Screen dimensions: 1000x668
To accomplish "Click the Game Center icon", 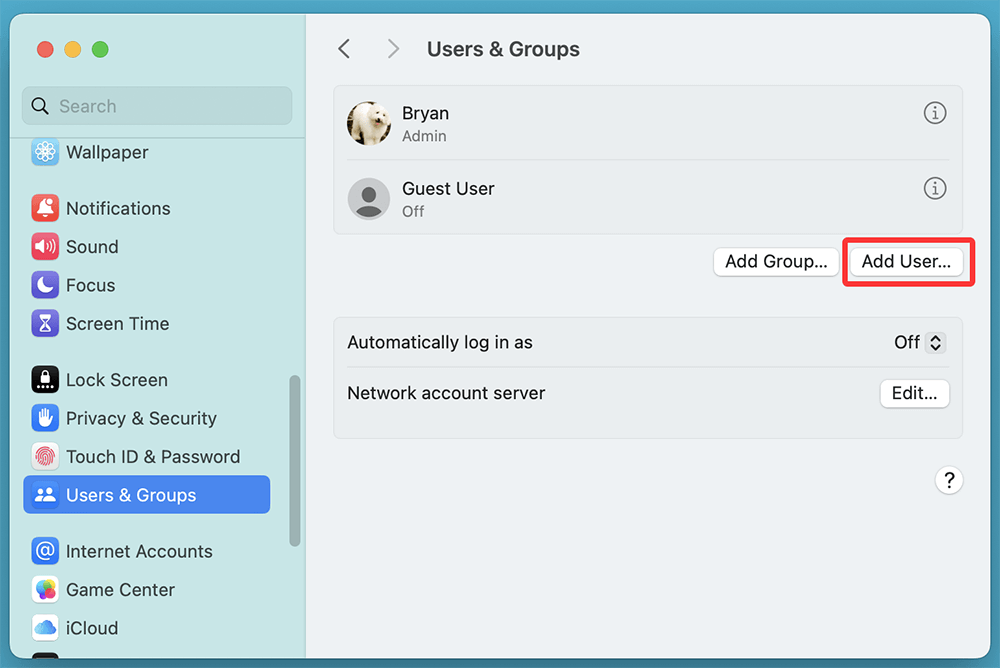I will (x=45, y=590).
